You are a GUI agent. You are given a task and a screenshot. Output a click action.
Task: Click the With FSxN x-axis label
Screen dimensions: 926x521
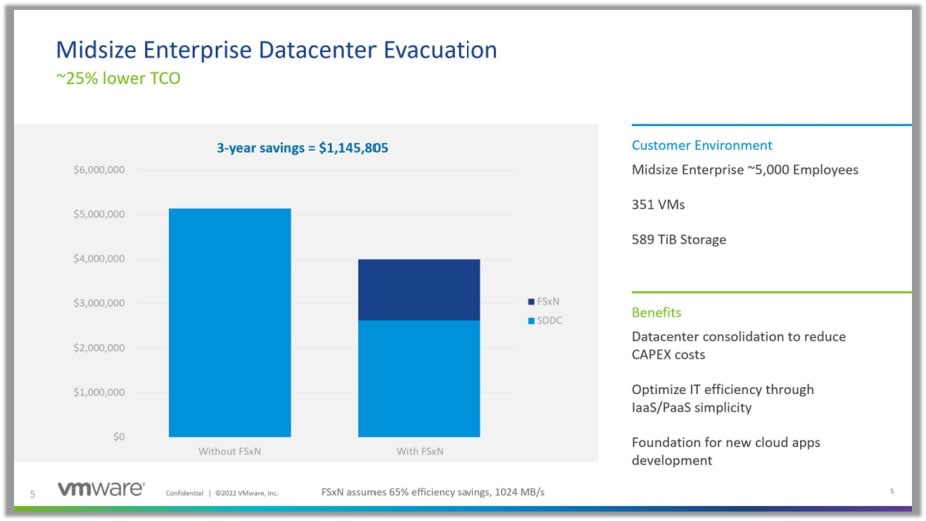(419, 452)
